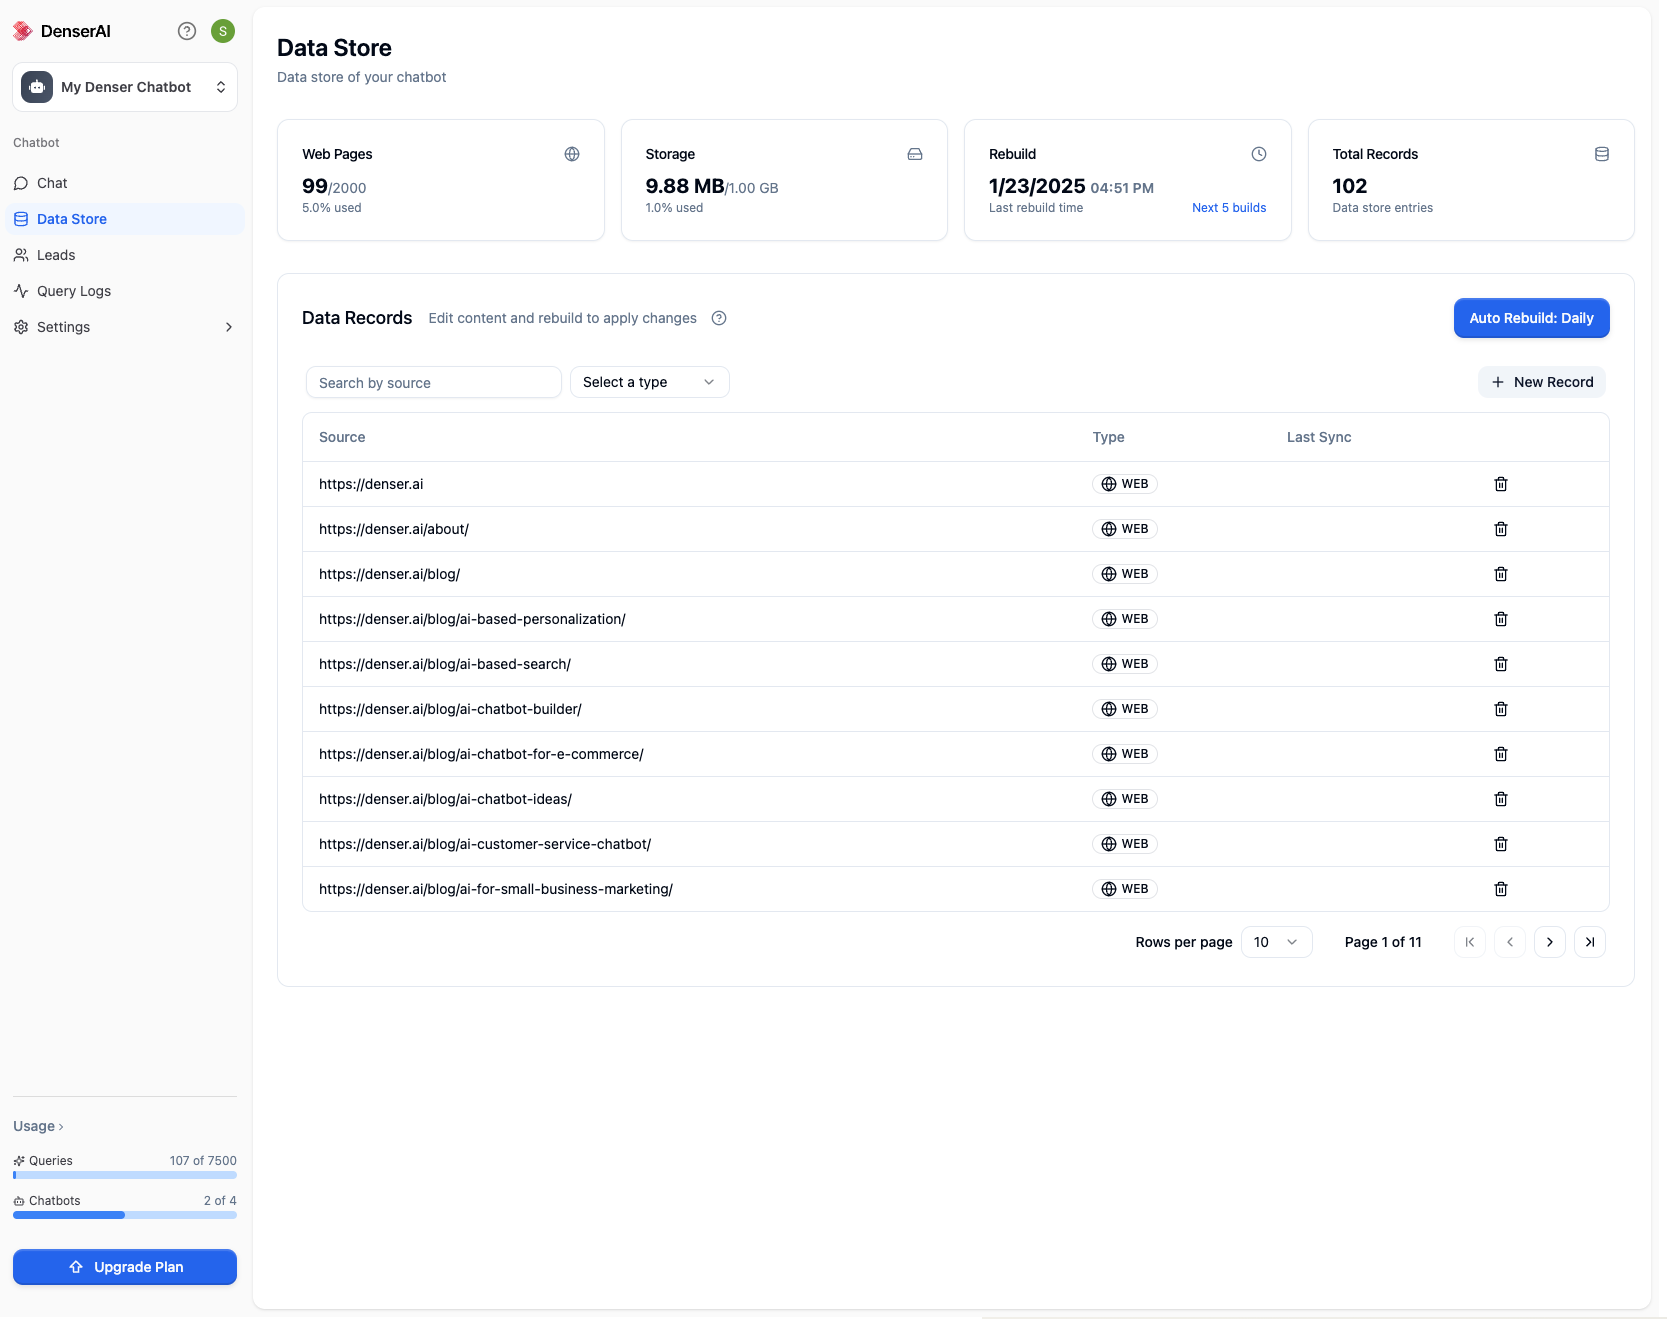Delete the ai-chatbot-for-e-commerce record
Screen dimensions: 1667x1319
click(x=1501, y=754)
